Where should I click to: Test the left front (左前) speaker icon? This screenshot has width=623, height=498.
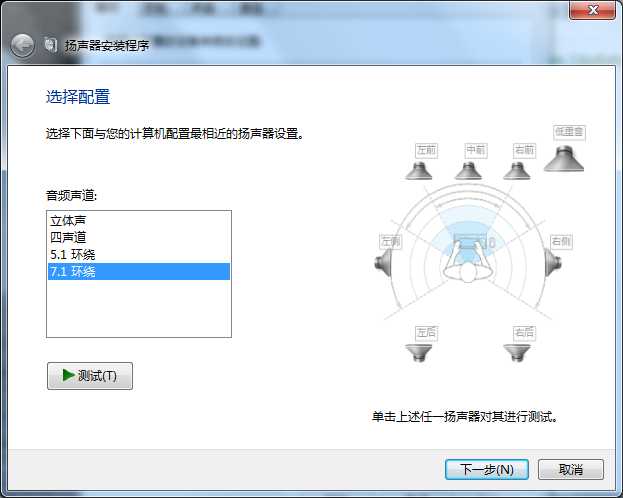coord(418,171)
